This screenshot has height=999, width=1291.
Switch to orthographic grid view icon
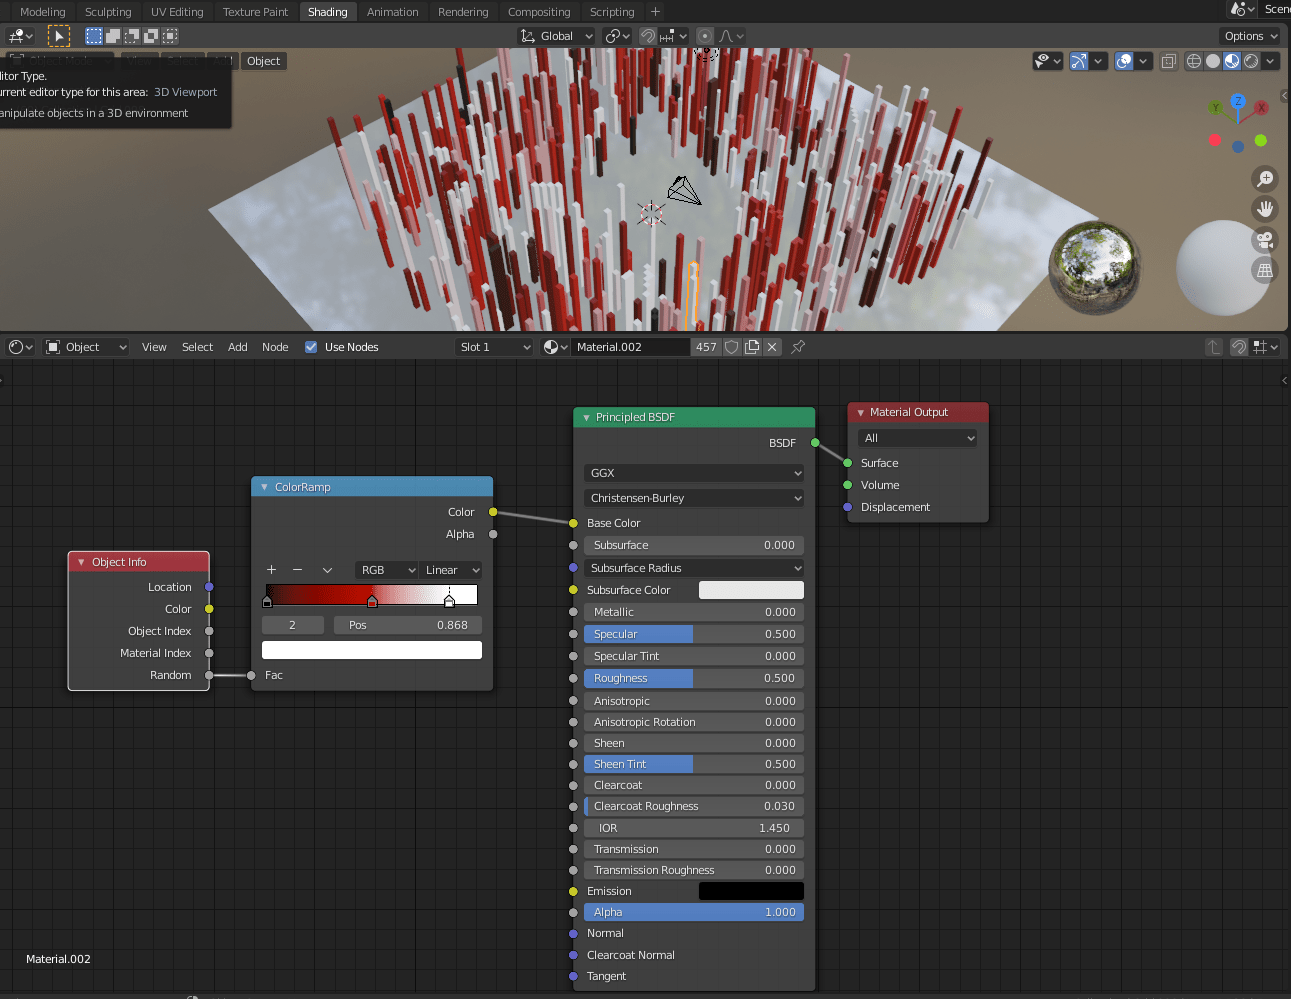coord(1265,270)
